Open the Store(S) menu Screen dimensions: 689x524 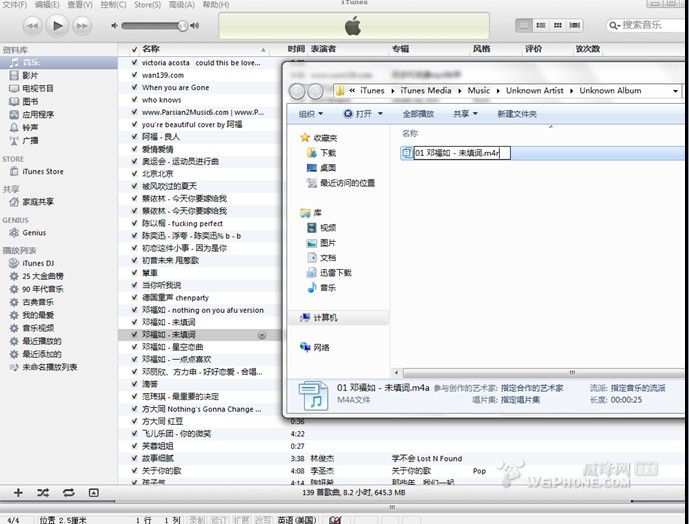147,4
